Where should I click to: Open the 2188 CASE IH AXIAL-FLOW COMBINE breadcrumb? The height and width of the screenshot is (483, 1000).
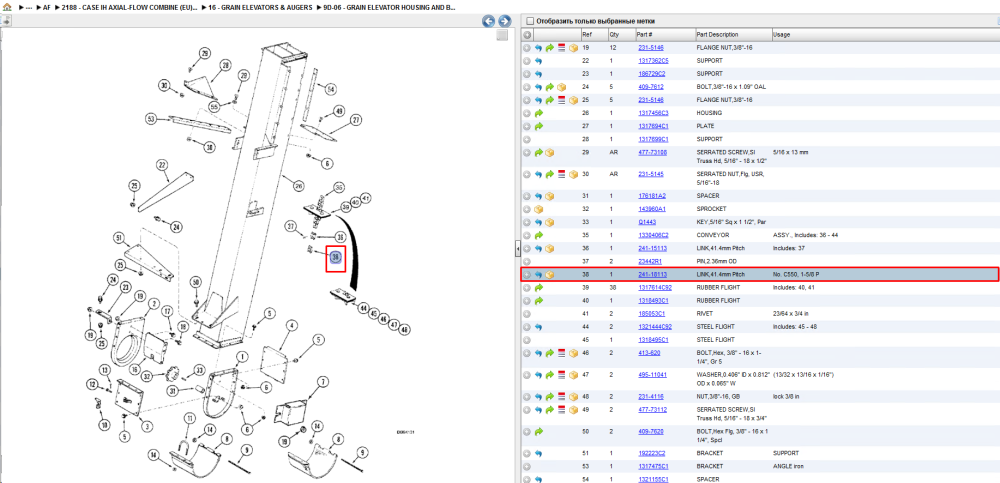tap(129, 8)
